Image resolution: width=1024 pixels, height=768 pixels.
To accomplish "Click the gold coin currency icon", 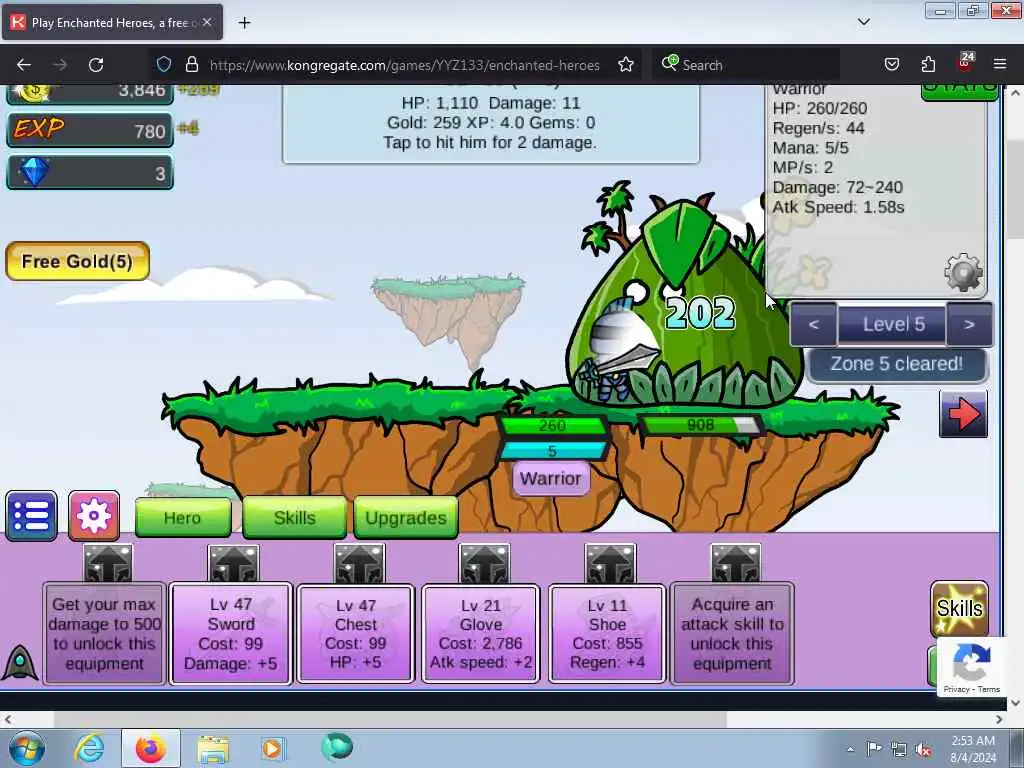I will [33, 93].
